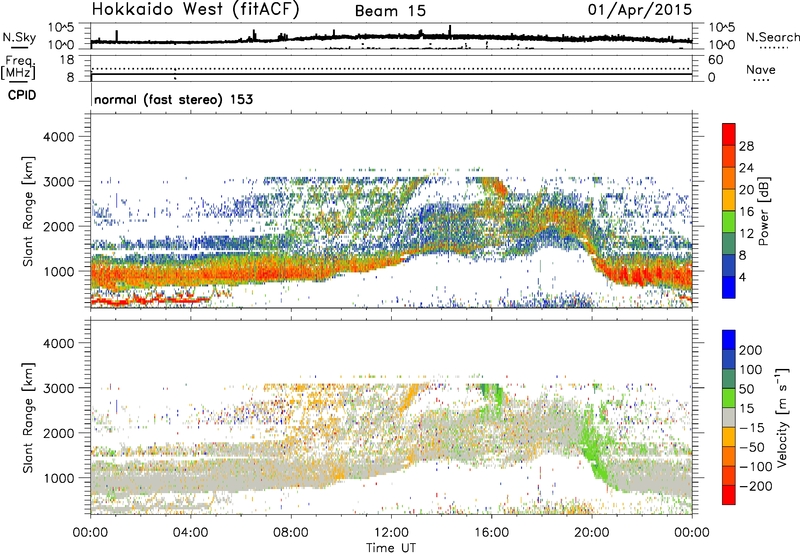800x554 pixels.
Task: Click the '4000' tick of the velocity panel
Action: pyautogui.click(x=58, y=343)
